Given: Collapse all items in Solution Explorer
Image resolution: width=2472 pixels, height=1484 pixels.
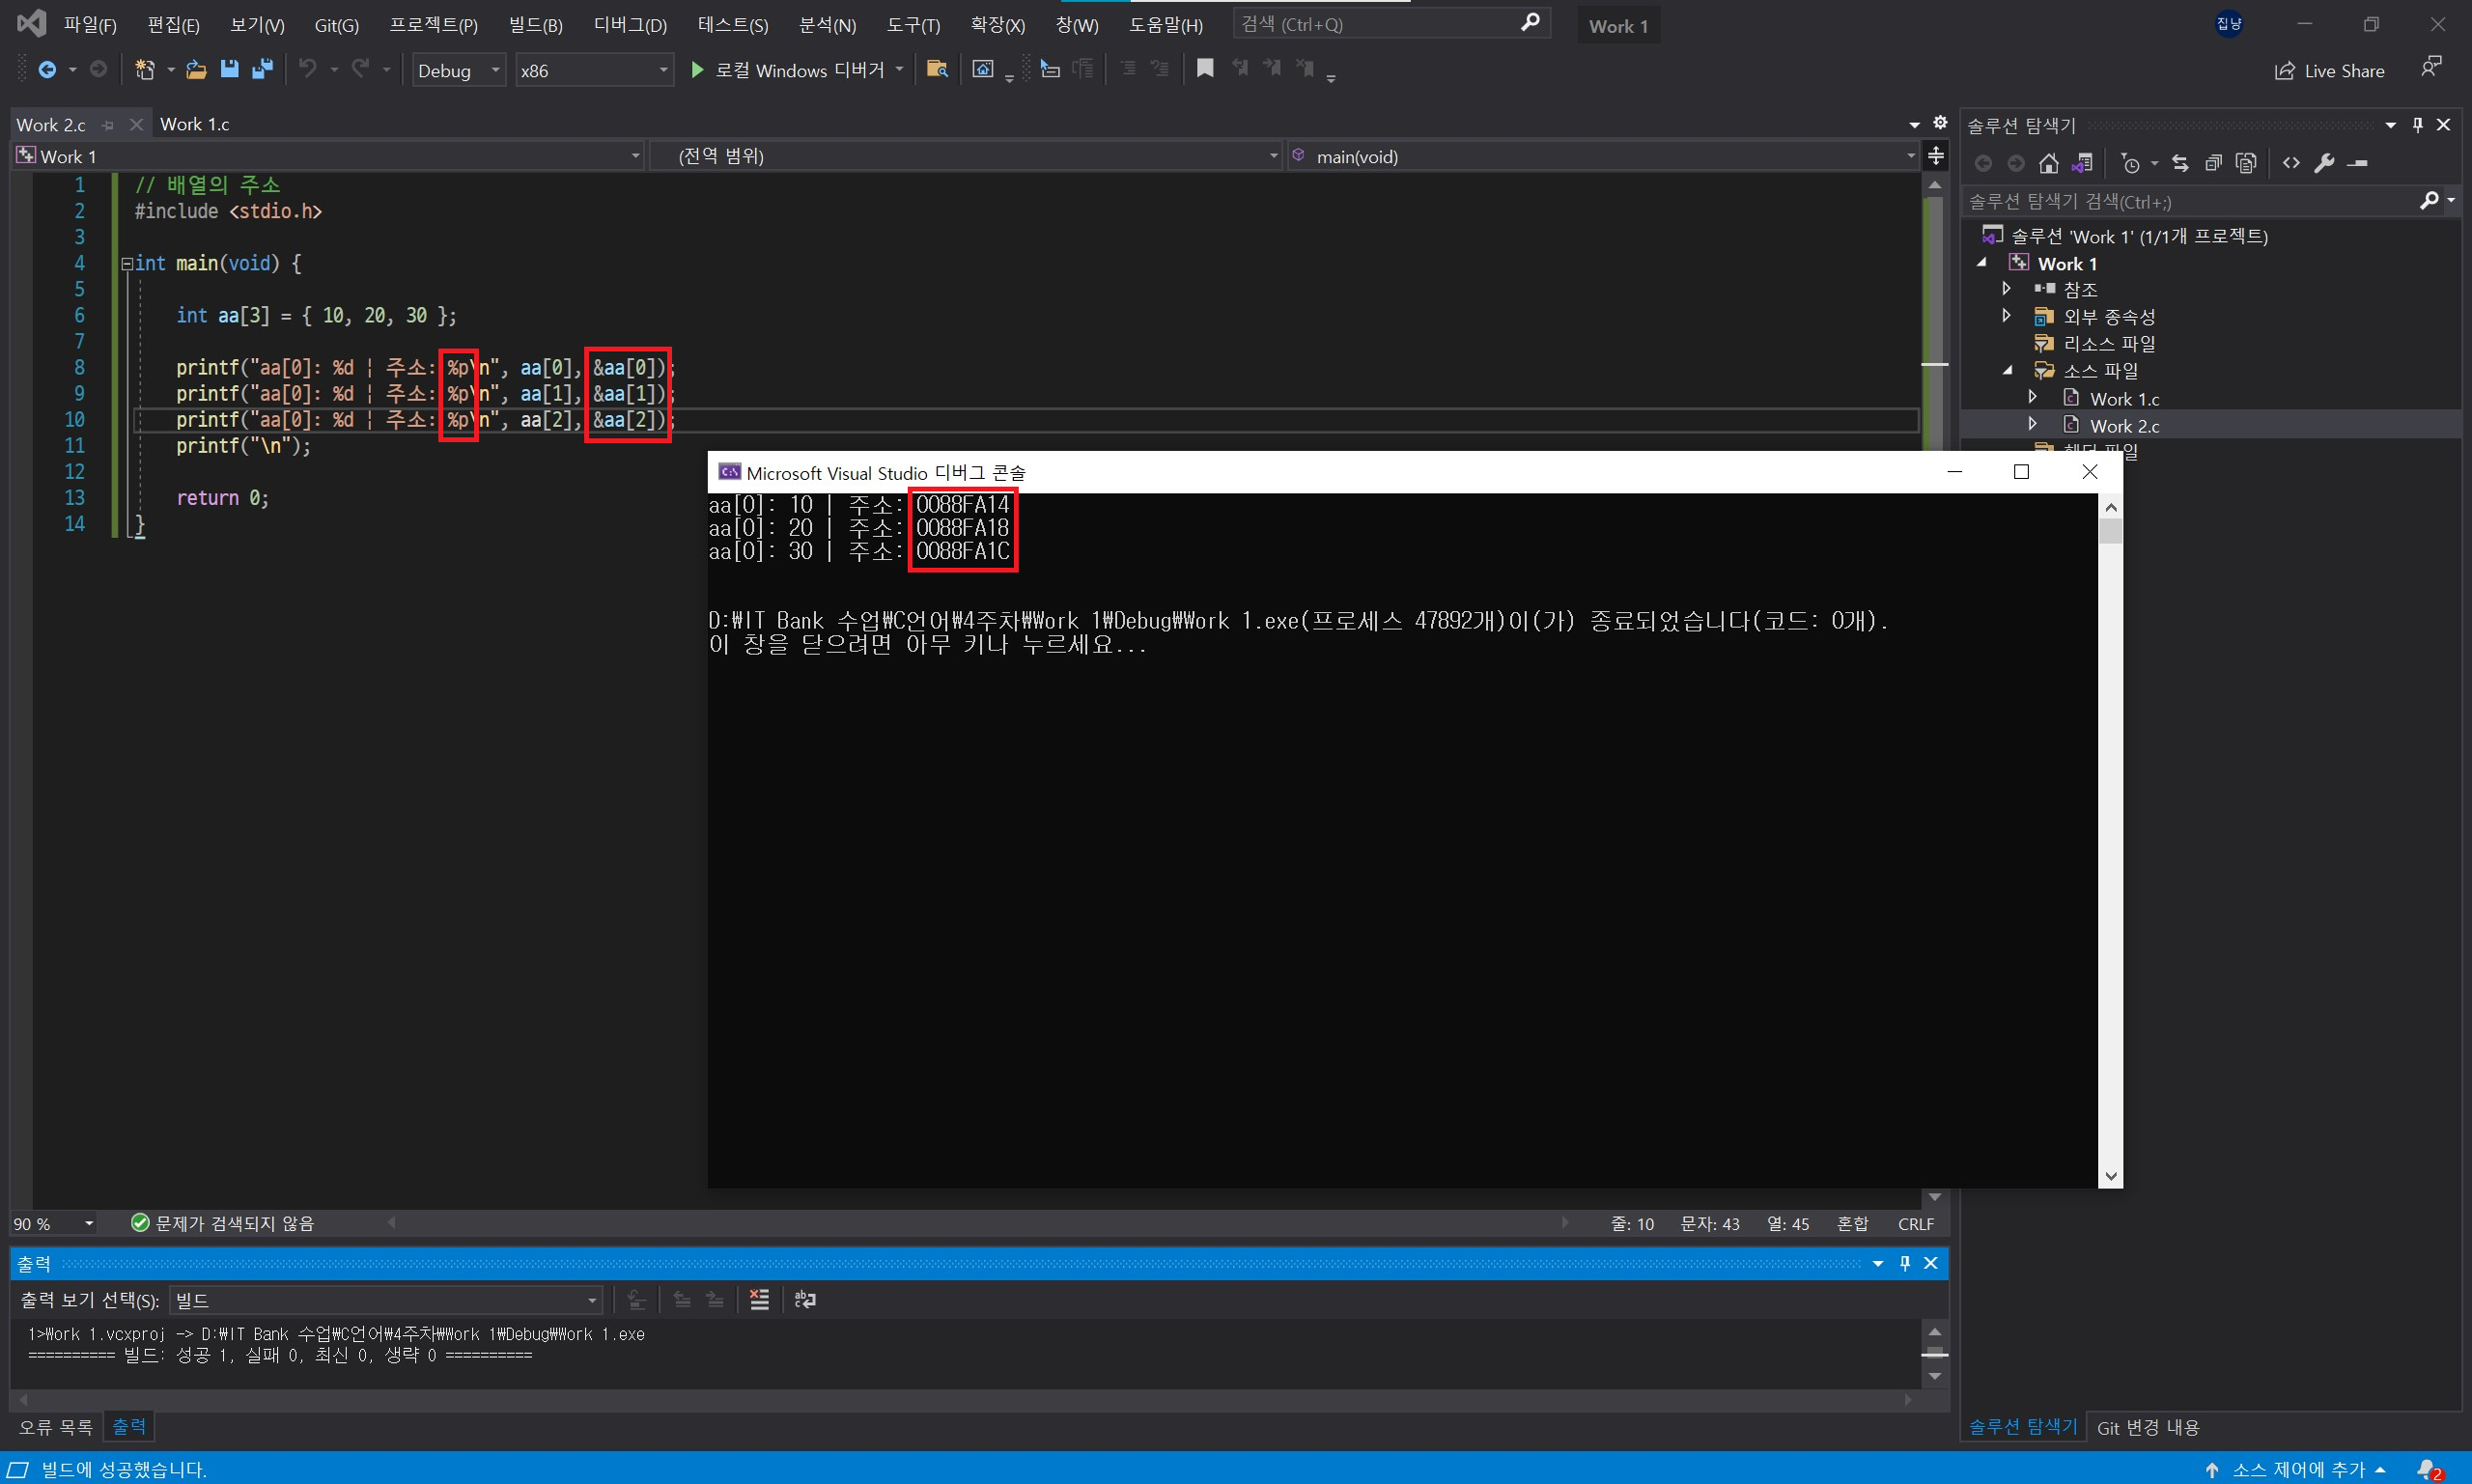Looking at the screenshot, I should click(x=2213, y=163).
